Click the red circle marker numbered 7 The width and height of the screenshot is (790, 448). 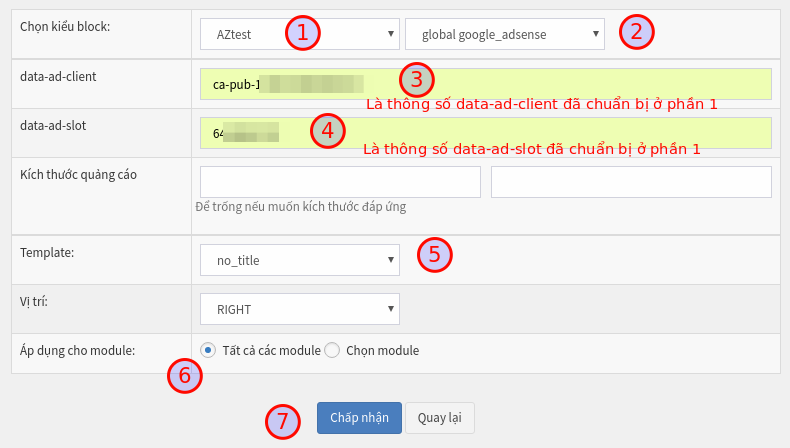(x=283, y=421)
